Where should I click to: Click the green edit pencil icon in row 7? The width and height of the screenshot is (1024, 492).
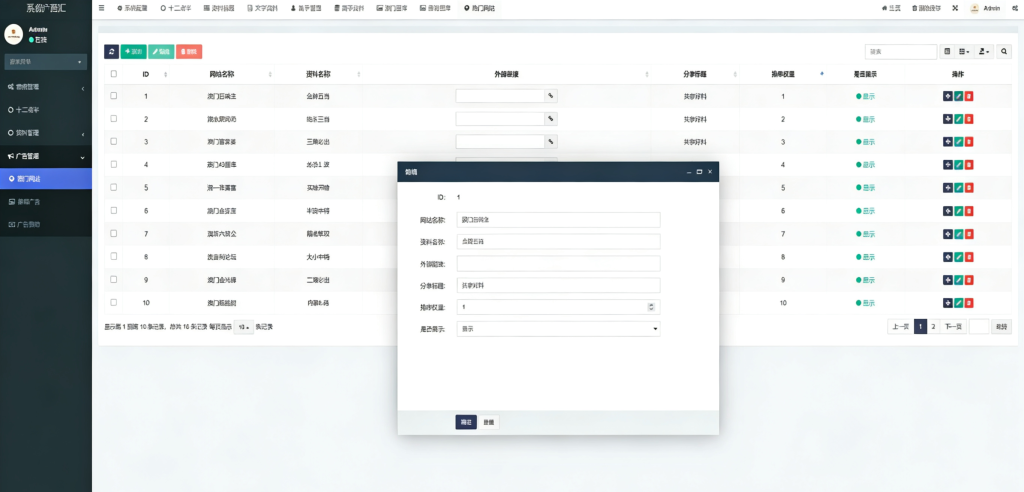[958, 234]
